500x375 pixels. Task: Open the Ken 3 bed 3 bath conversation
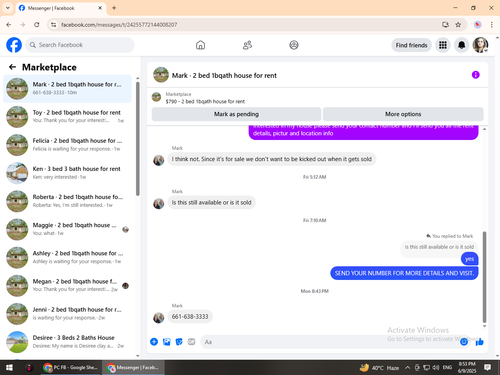tap(67, 173)
